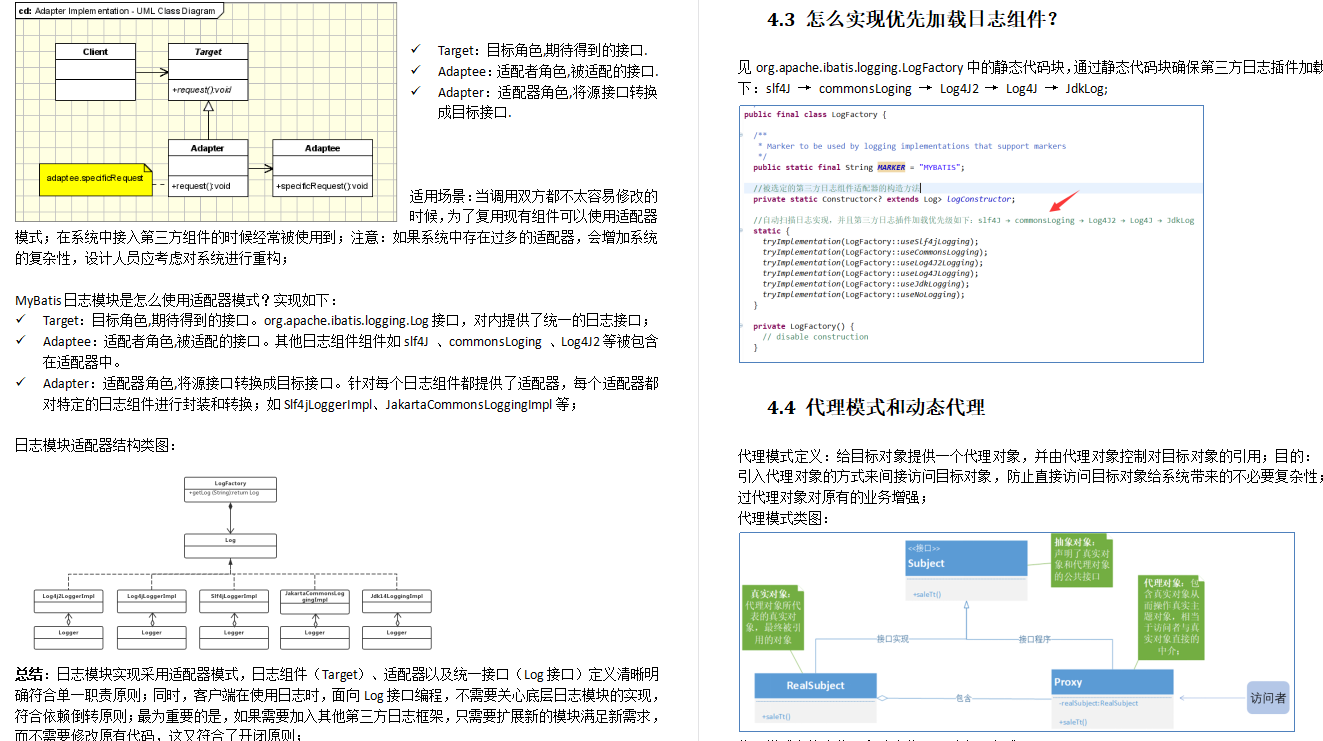Click the top-right bullet 'Target：目标角色,期待得到的接口.'
The image size is (1323, 741).
click(542, 50)
